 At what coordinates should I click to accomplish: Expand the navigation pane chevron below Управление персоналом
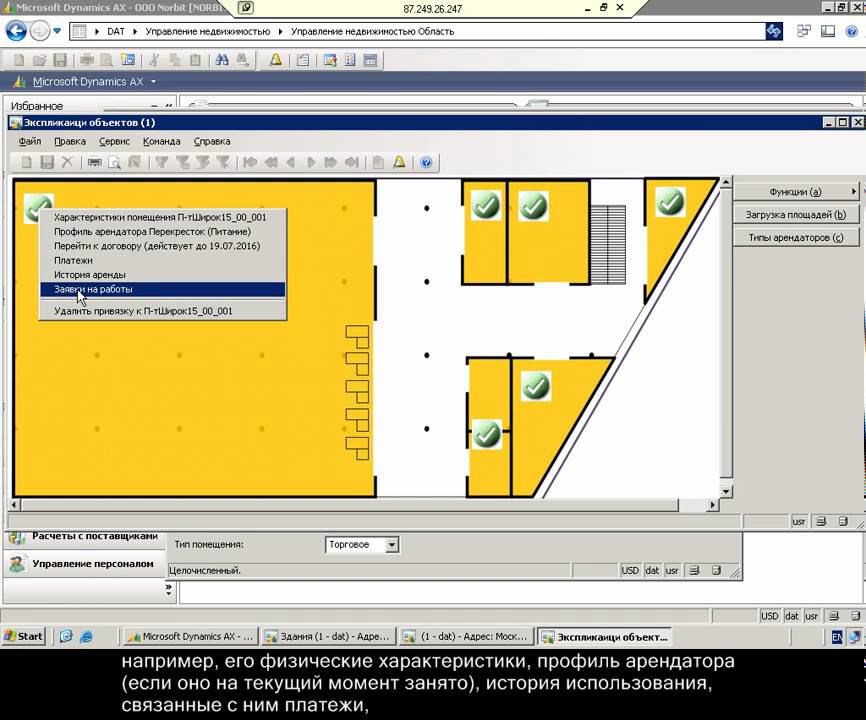(168, 590)
